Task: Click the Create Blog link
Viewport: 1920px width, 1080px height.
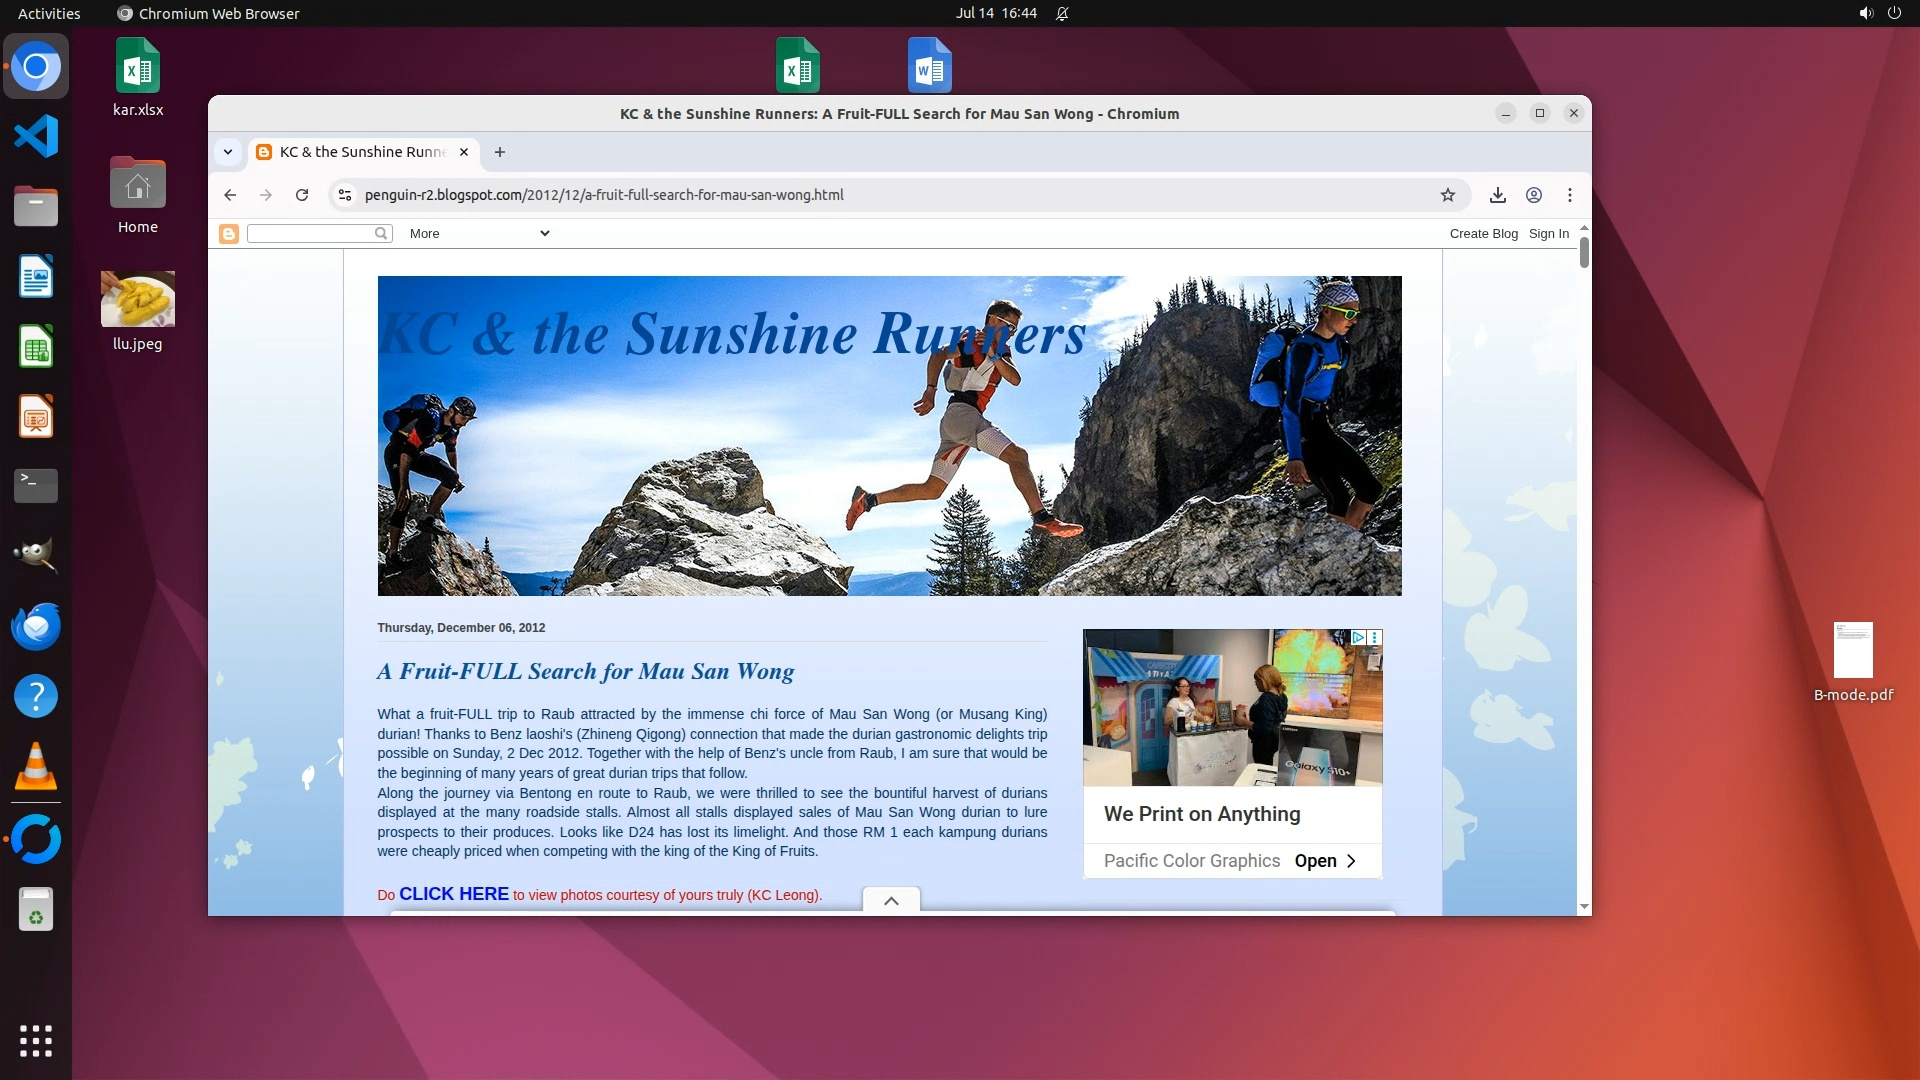Action: click(1483, 234)
